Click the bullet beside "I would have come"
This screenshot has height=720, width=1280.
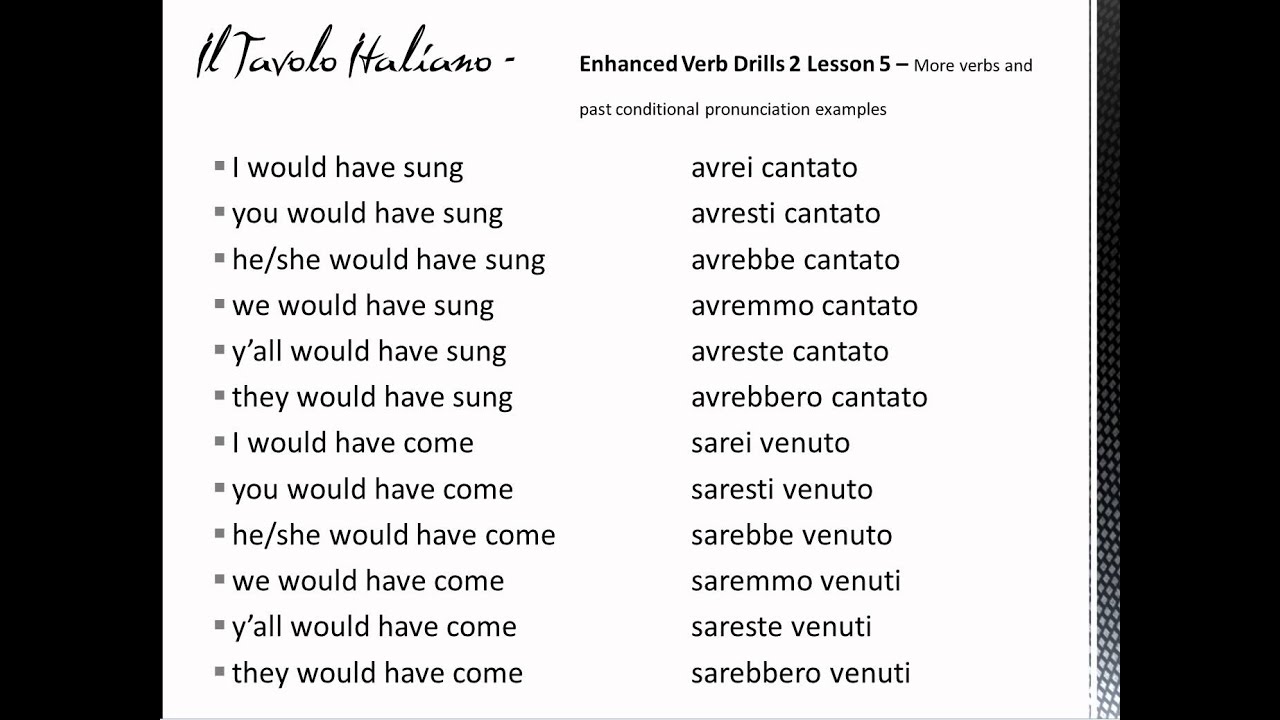point(220,442)
